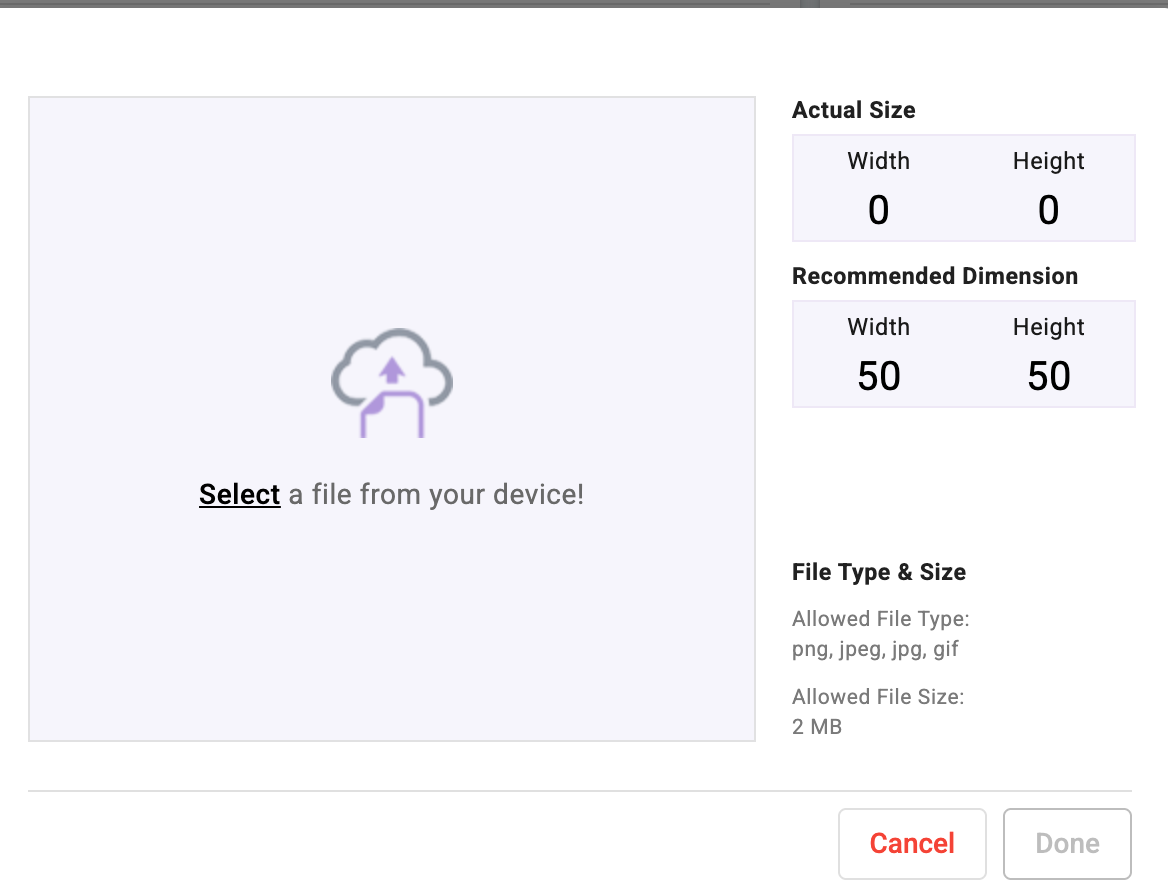Click the Actual Size height value 0
This screenshot has width=1168, height=892.
point(1048,210)
